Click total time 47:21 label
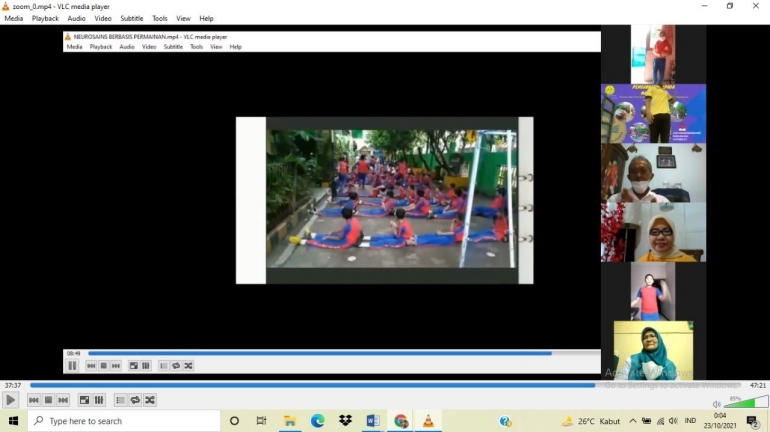The height and width of the screenshot is (432, 770). pos(758,385)
